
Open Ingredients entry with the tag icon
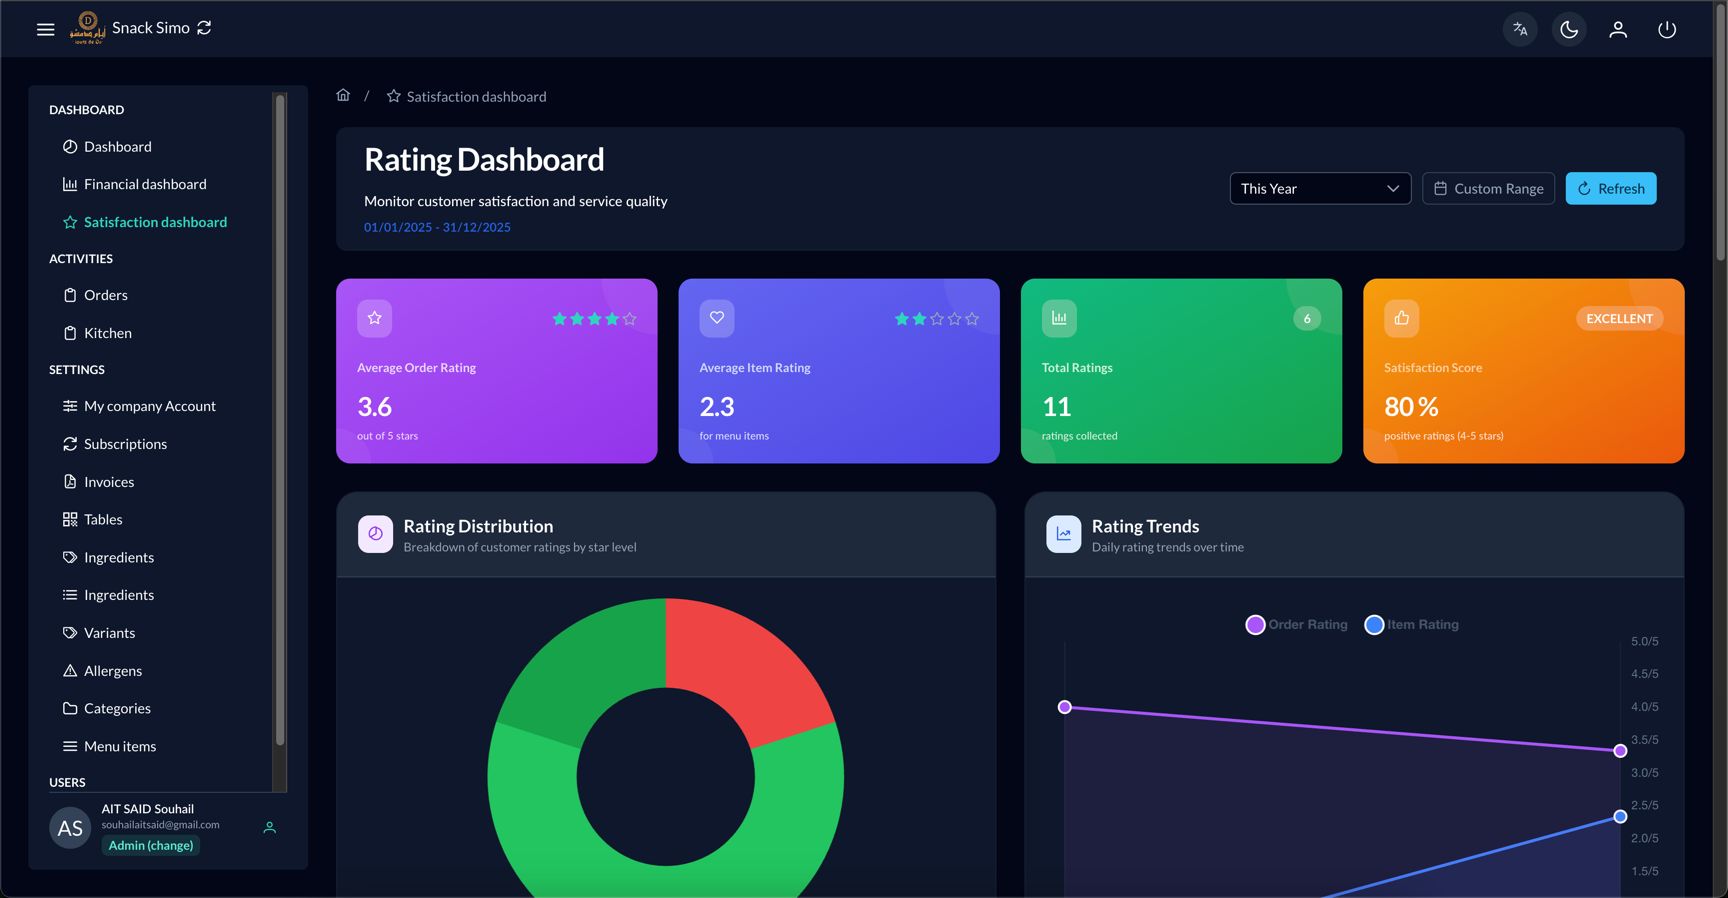[108, 557]
